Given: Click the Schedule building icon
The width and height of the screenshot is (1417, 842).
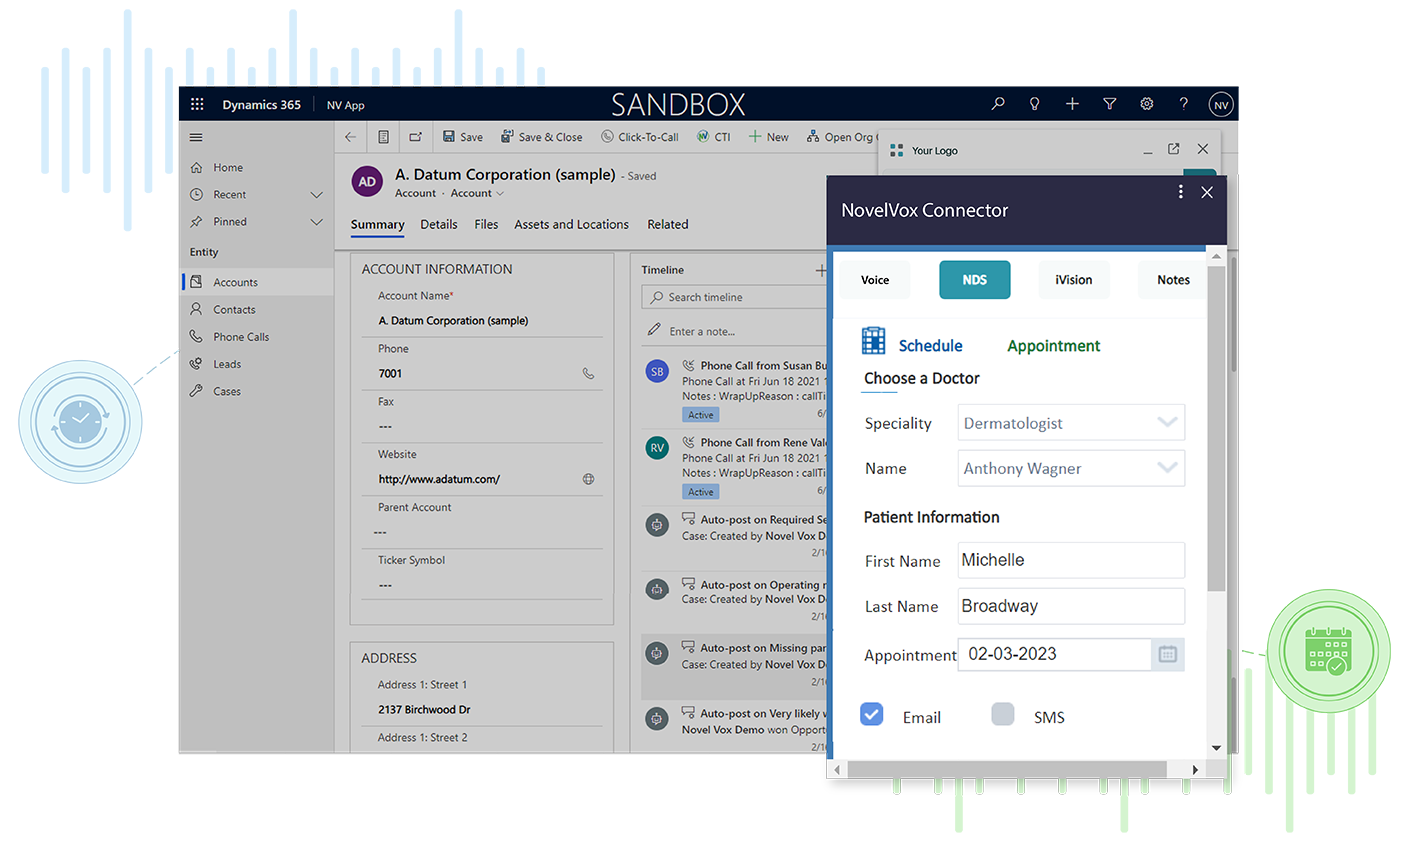Looking at the screenshot, I should click(874, 341).
